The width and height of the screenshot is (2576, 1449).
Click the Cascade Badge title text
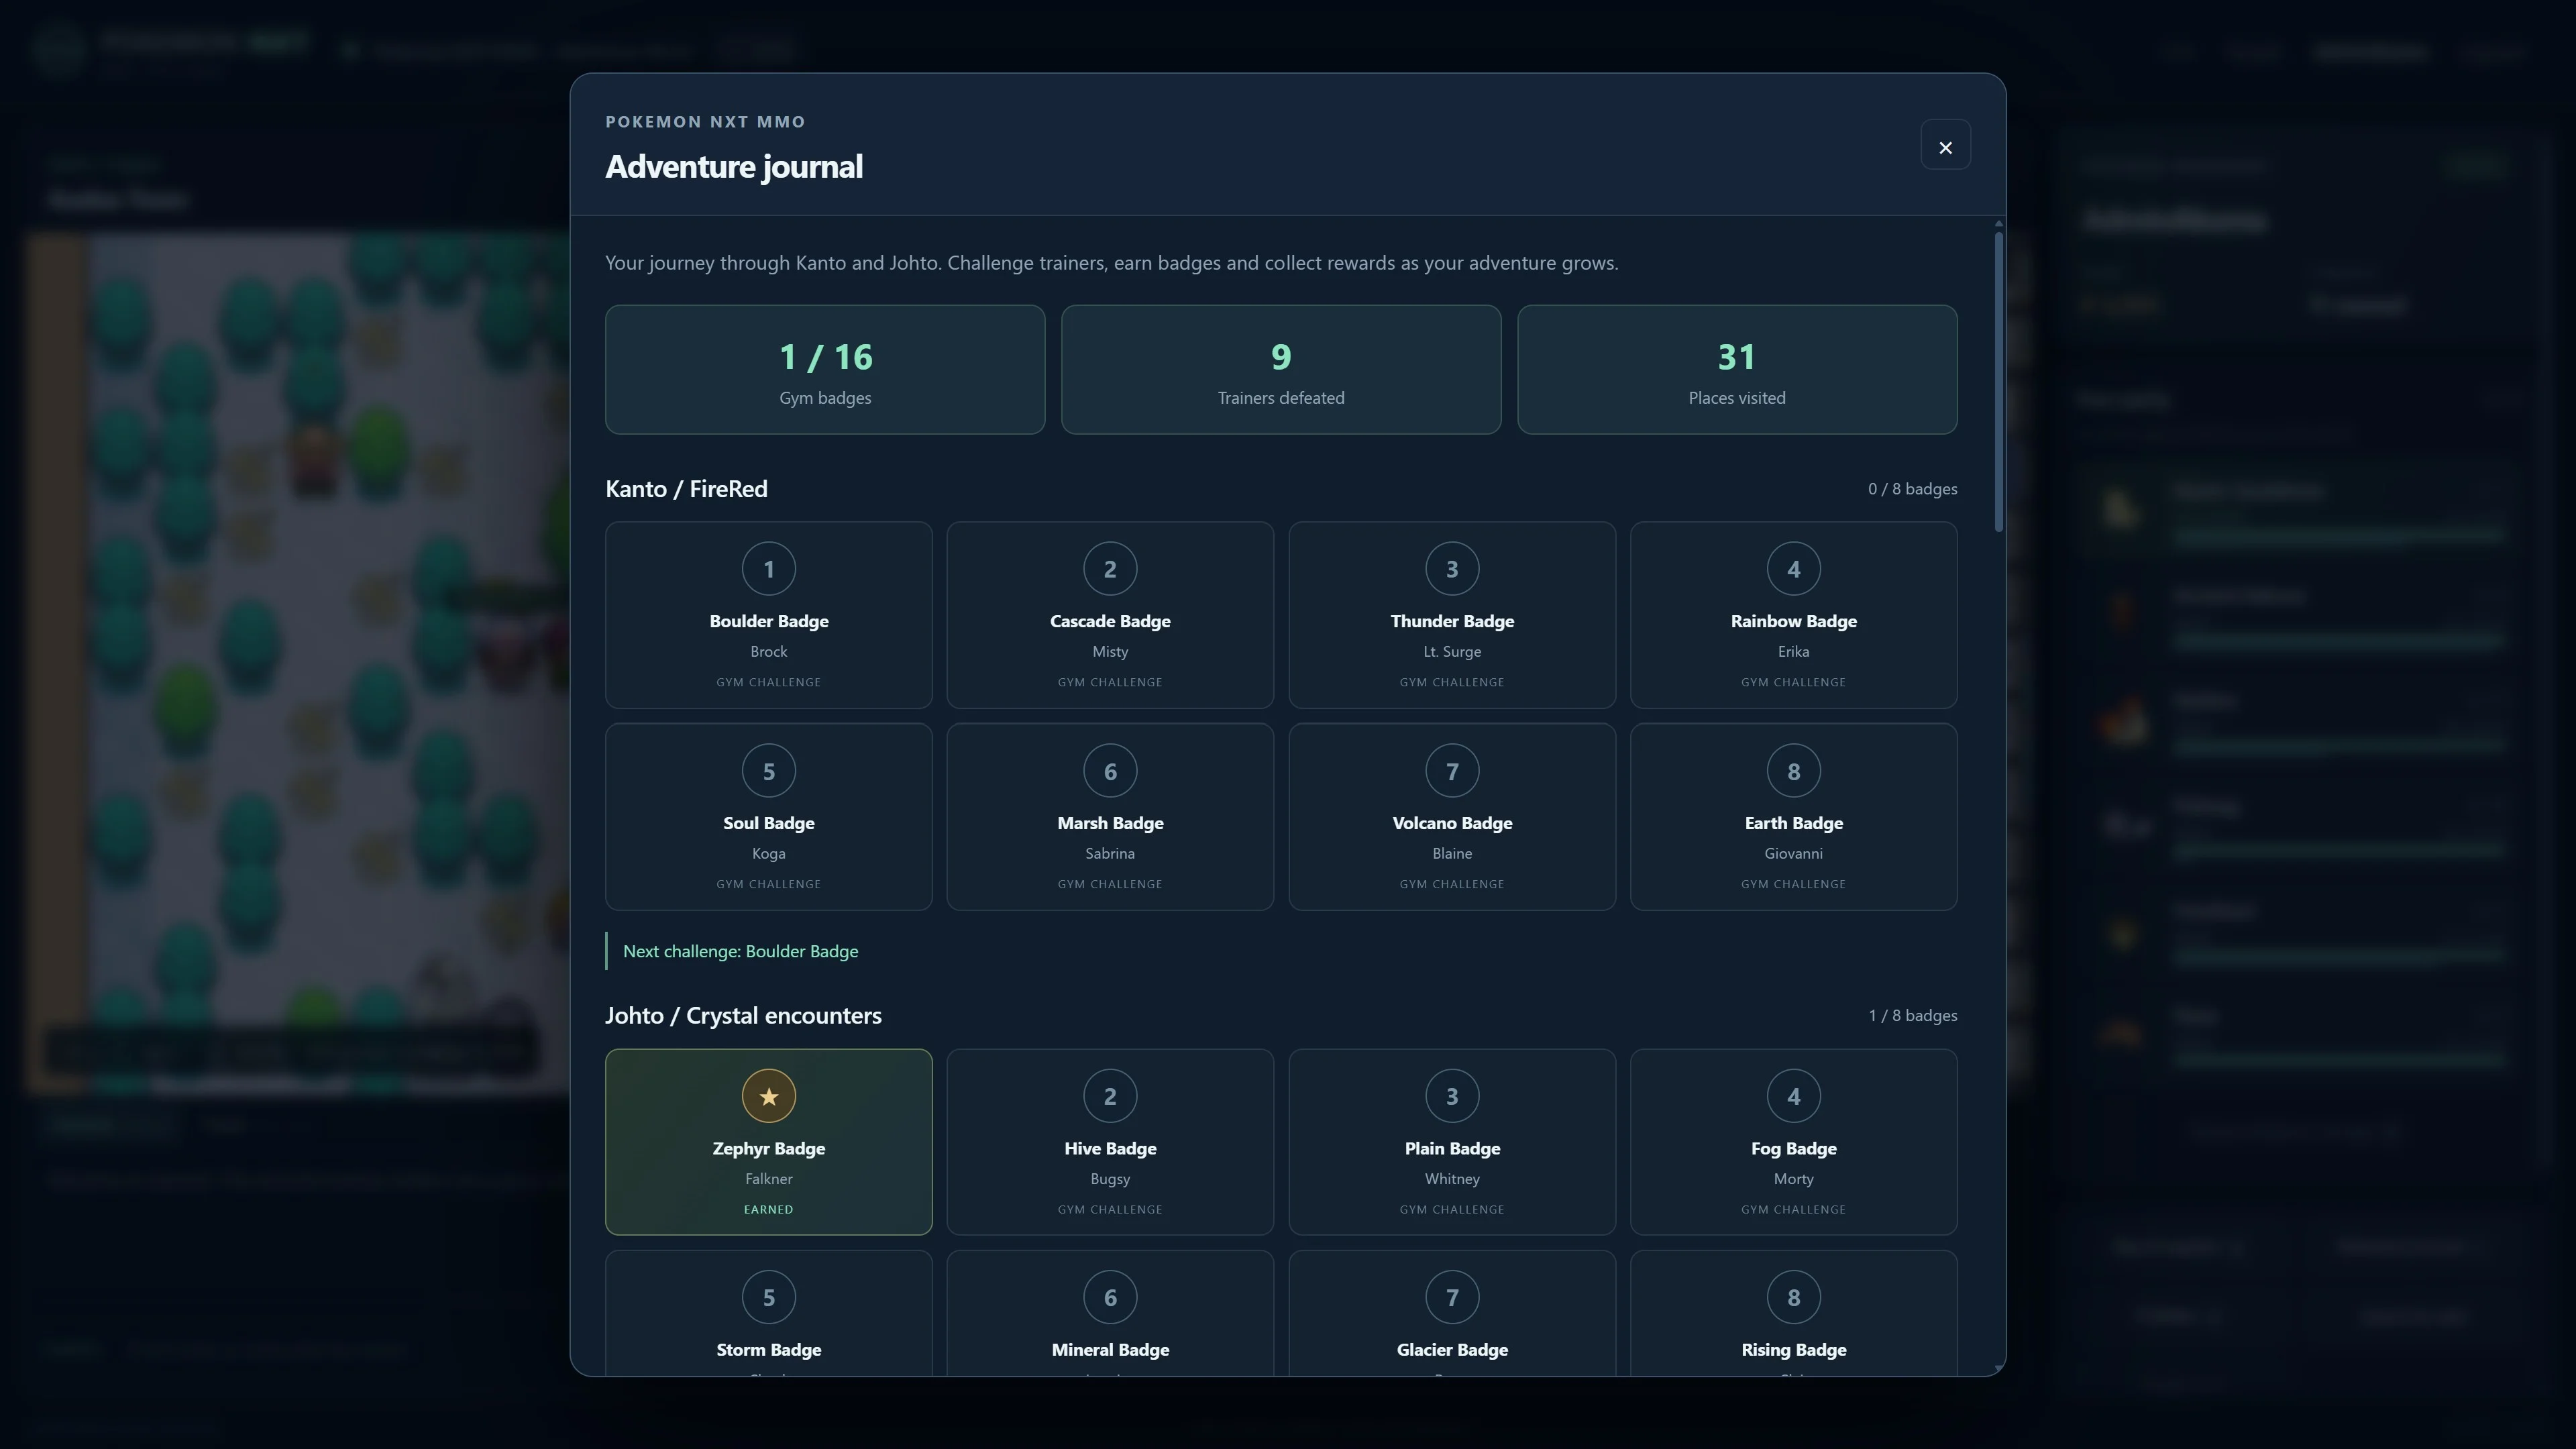coord(1110,621)
